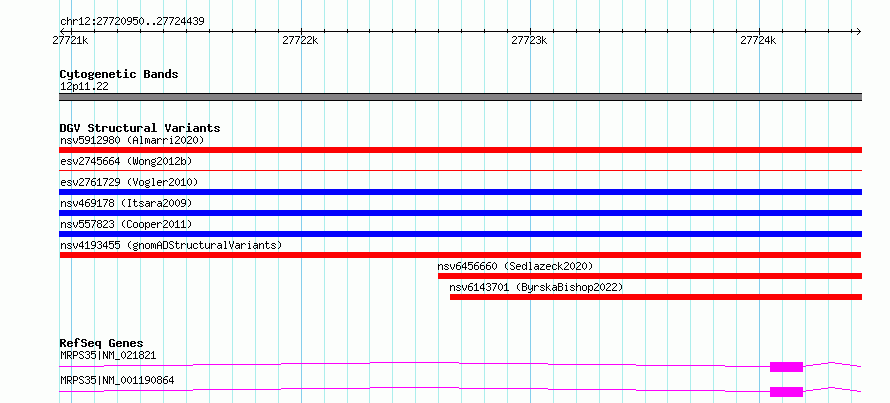
Task: Click the MRPS35|NM_021821 gene label
Action: tap(108, 356)
